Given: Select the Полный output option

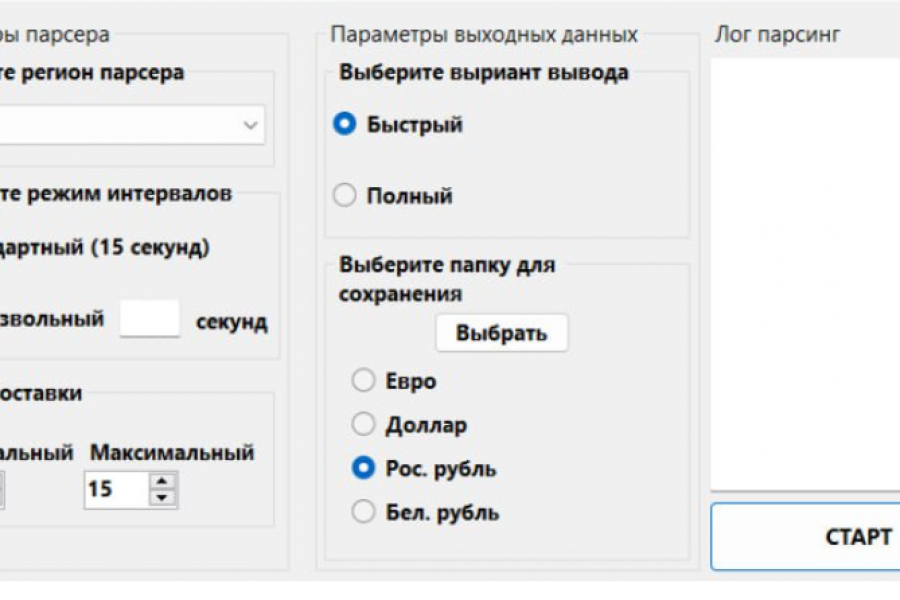Looking at the screenshot, I should (345, 196).
